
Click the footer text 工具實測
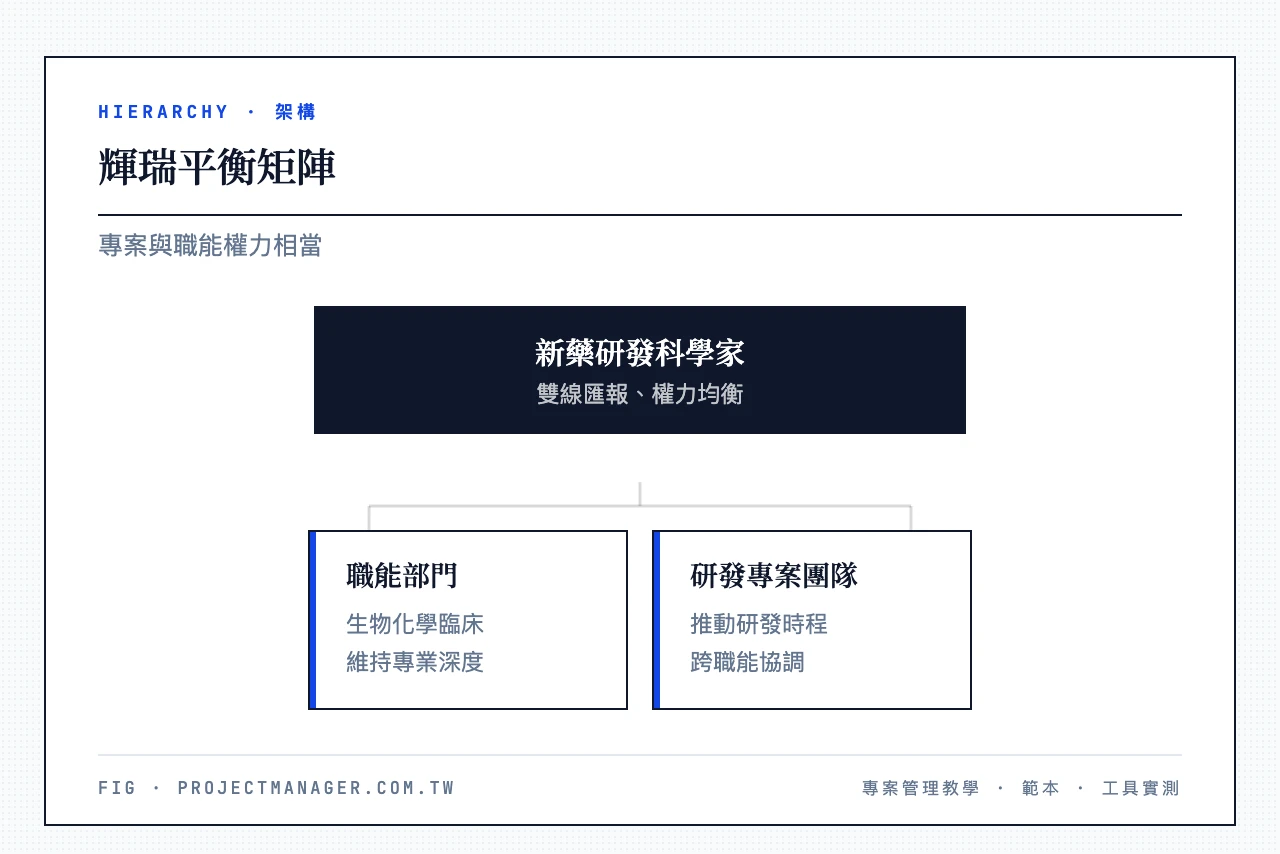pyautogui.click(x=1141, y=788)
